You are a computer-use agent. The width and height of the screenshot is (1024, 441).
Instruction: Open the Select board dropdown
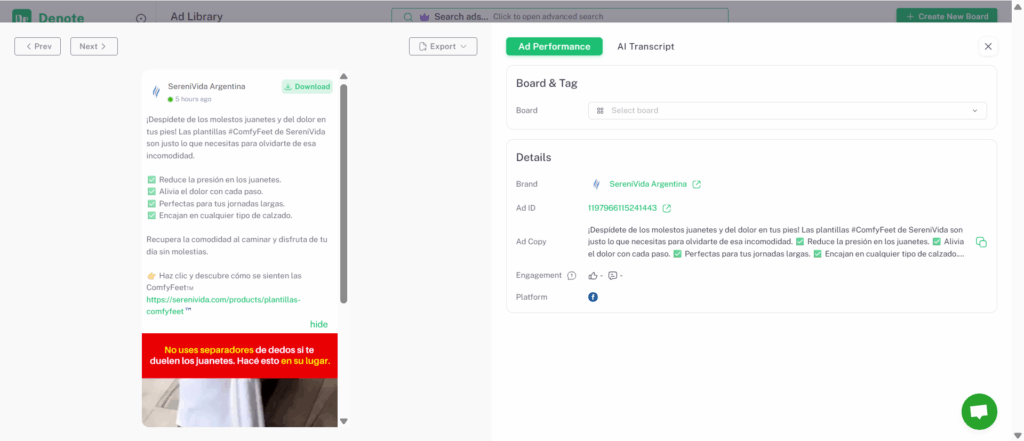click(787, 111)
